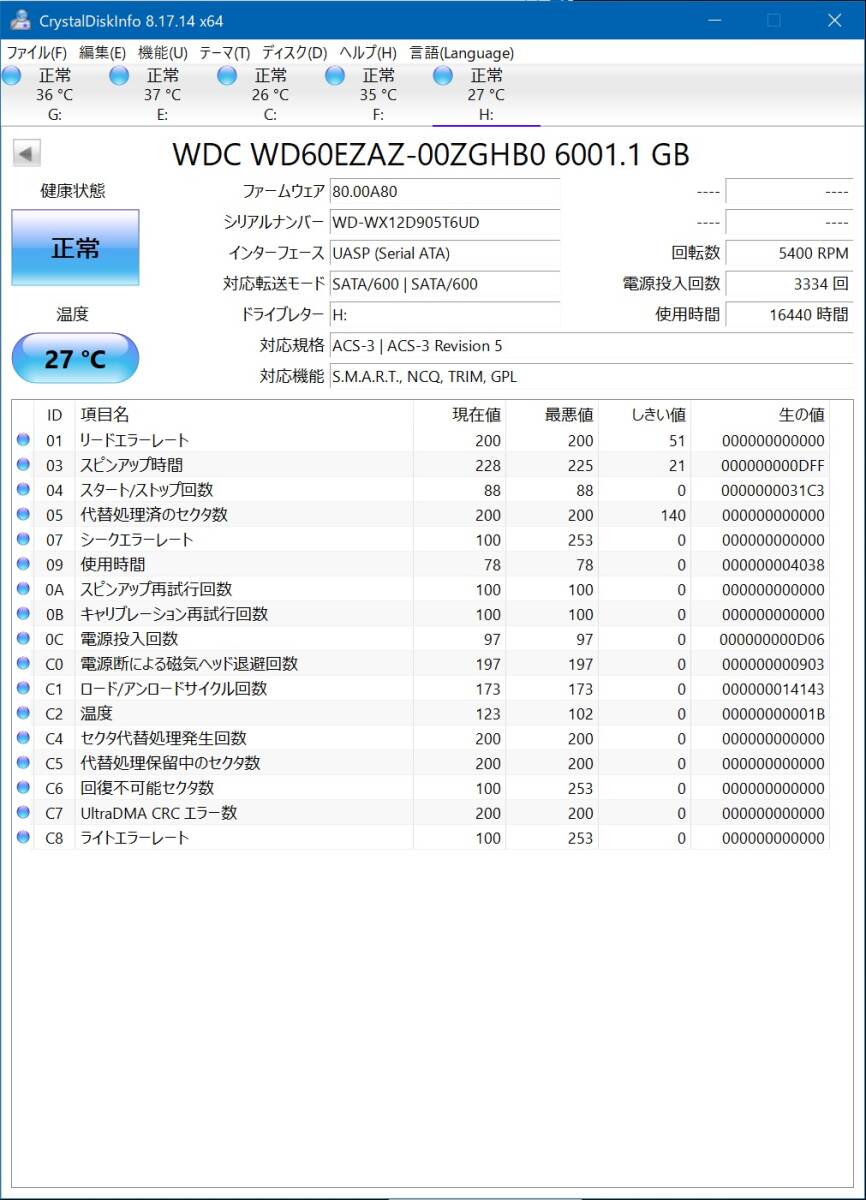
Task: Click the ID column header
Action: tap(55, 415)
